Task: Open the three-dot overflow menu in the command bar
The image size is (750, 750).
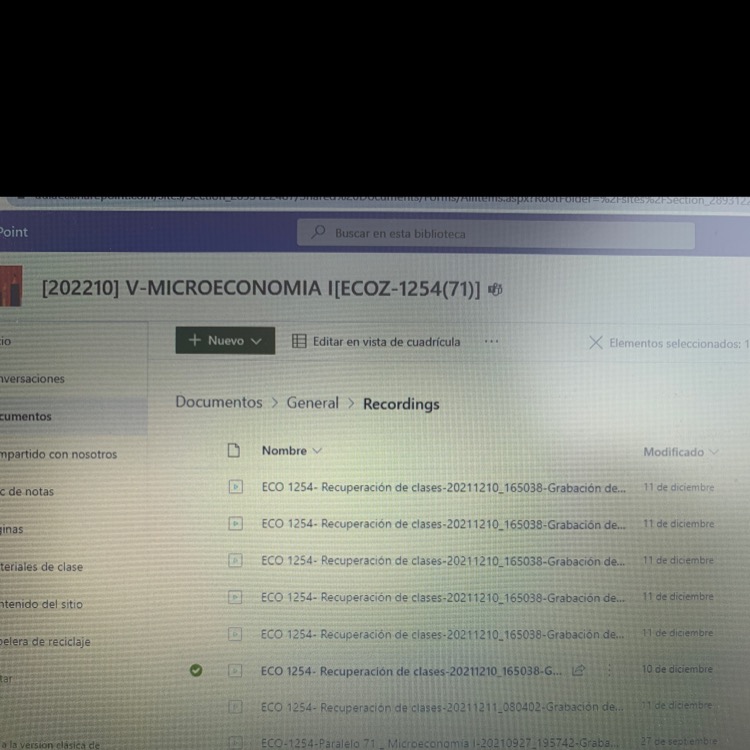Action: [x=491, y=341]
